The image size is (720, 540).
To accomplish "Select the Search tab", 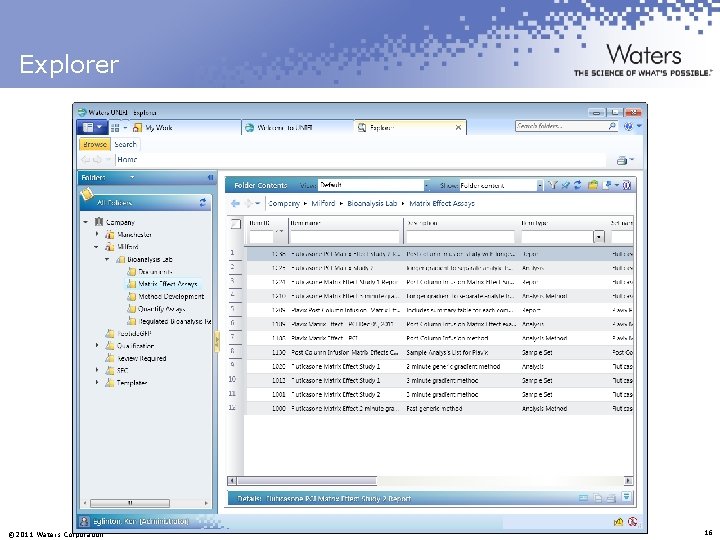I will click(125, 144).
